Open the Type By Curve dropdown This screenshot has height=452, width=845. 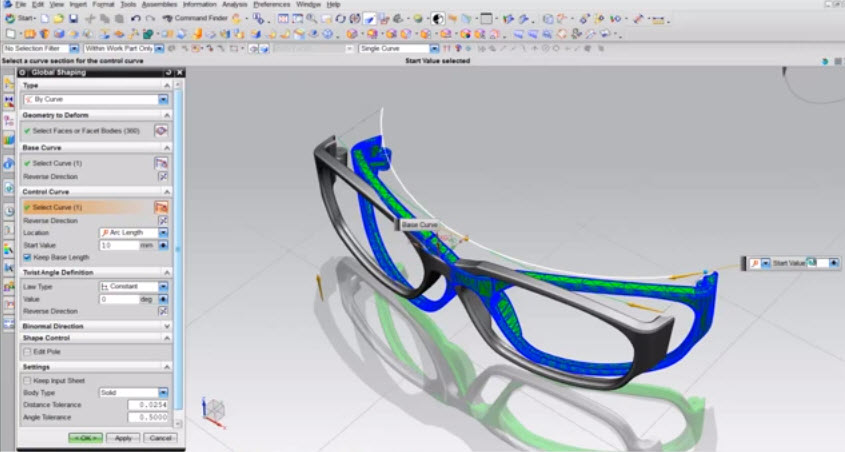(163, 99)
